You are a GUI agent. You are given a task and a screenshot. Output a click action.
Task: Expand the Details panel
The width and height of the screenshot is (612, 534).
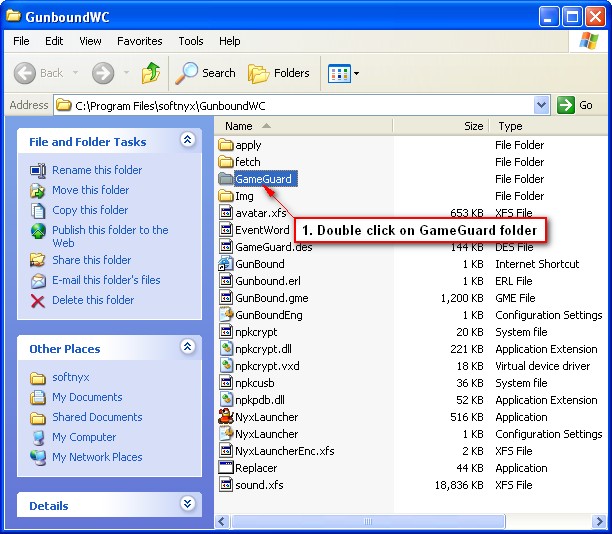[187, 504]
